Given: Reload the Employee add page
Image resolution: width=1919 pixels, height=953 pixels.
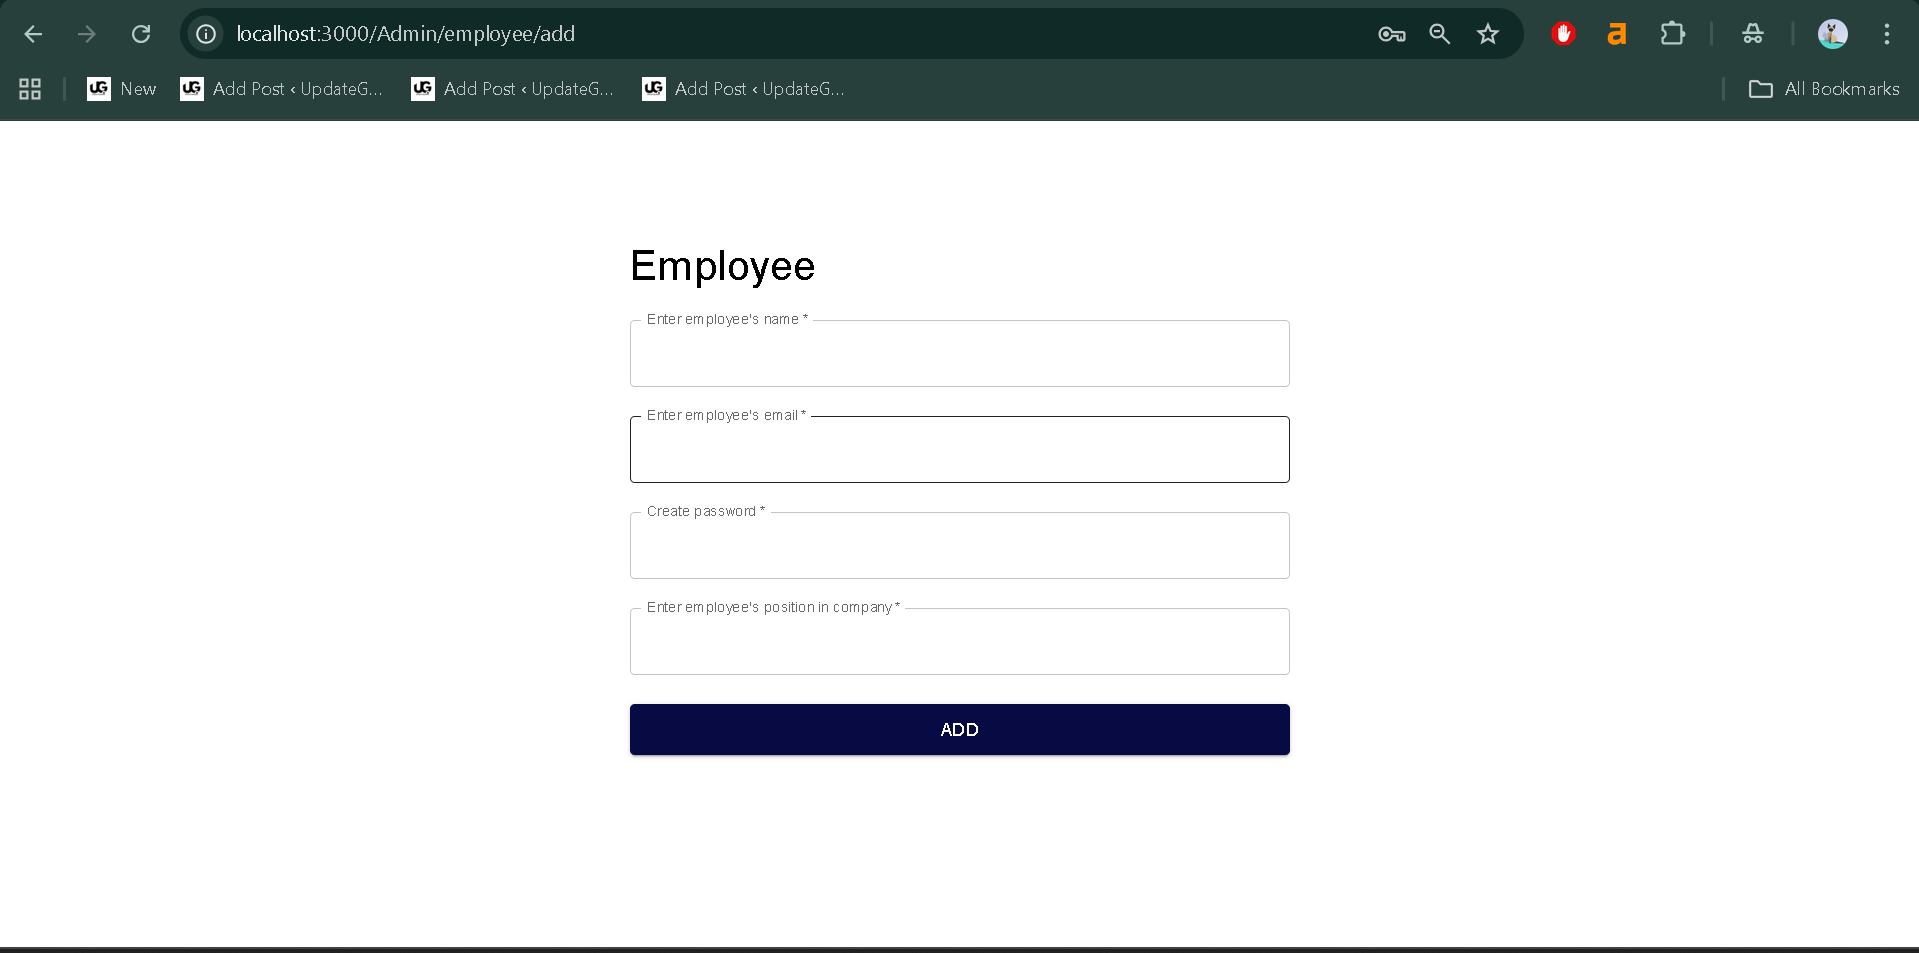Looking at the screenshot, I should pos(141,33).
